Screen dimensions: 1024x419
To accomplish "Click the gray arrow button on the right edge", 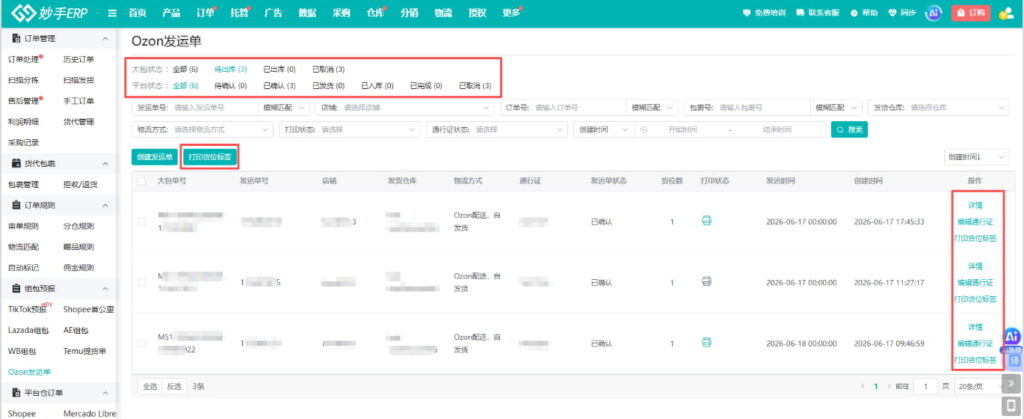I will click(x=1012, y=383).
